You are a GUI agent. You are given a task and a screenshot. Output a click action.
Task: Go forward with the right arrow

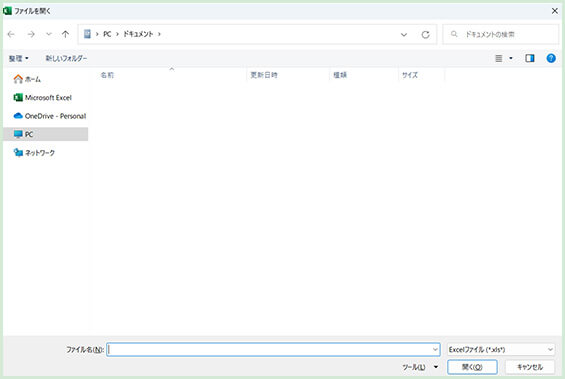coord(31,34)
